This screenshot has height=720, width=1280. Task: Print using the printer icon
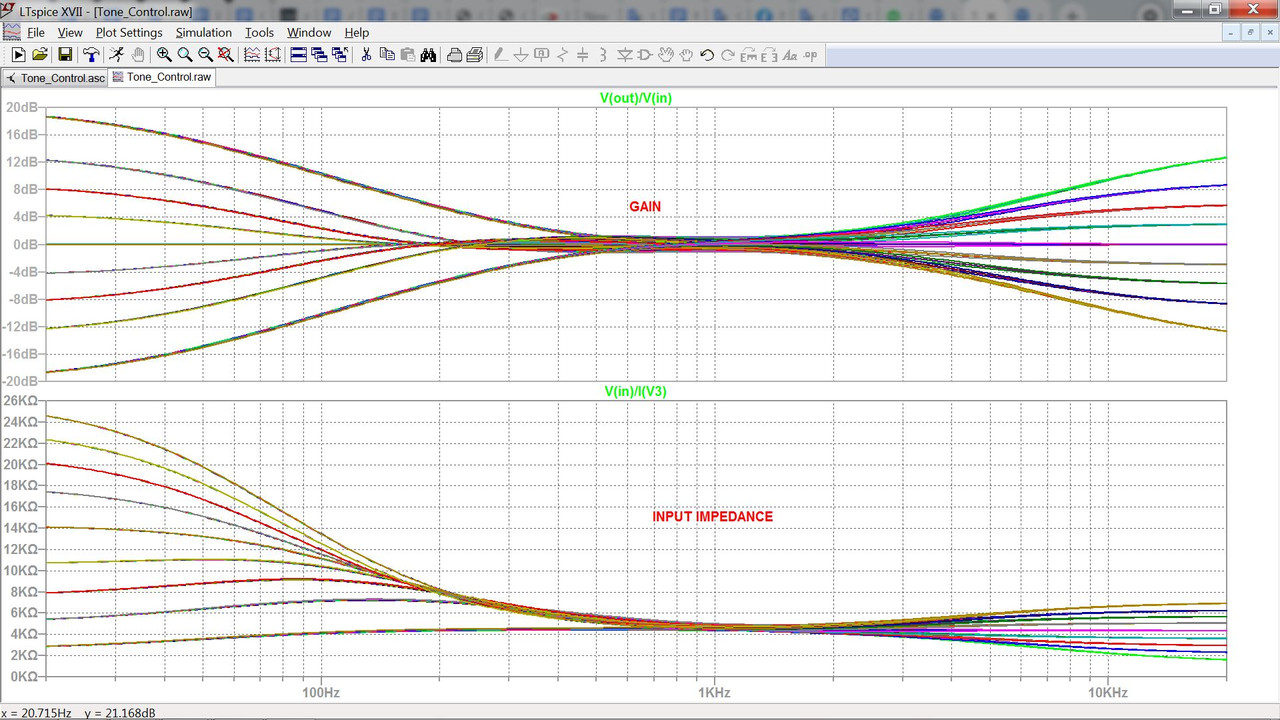454,55
